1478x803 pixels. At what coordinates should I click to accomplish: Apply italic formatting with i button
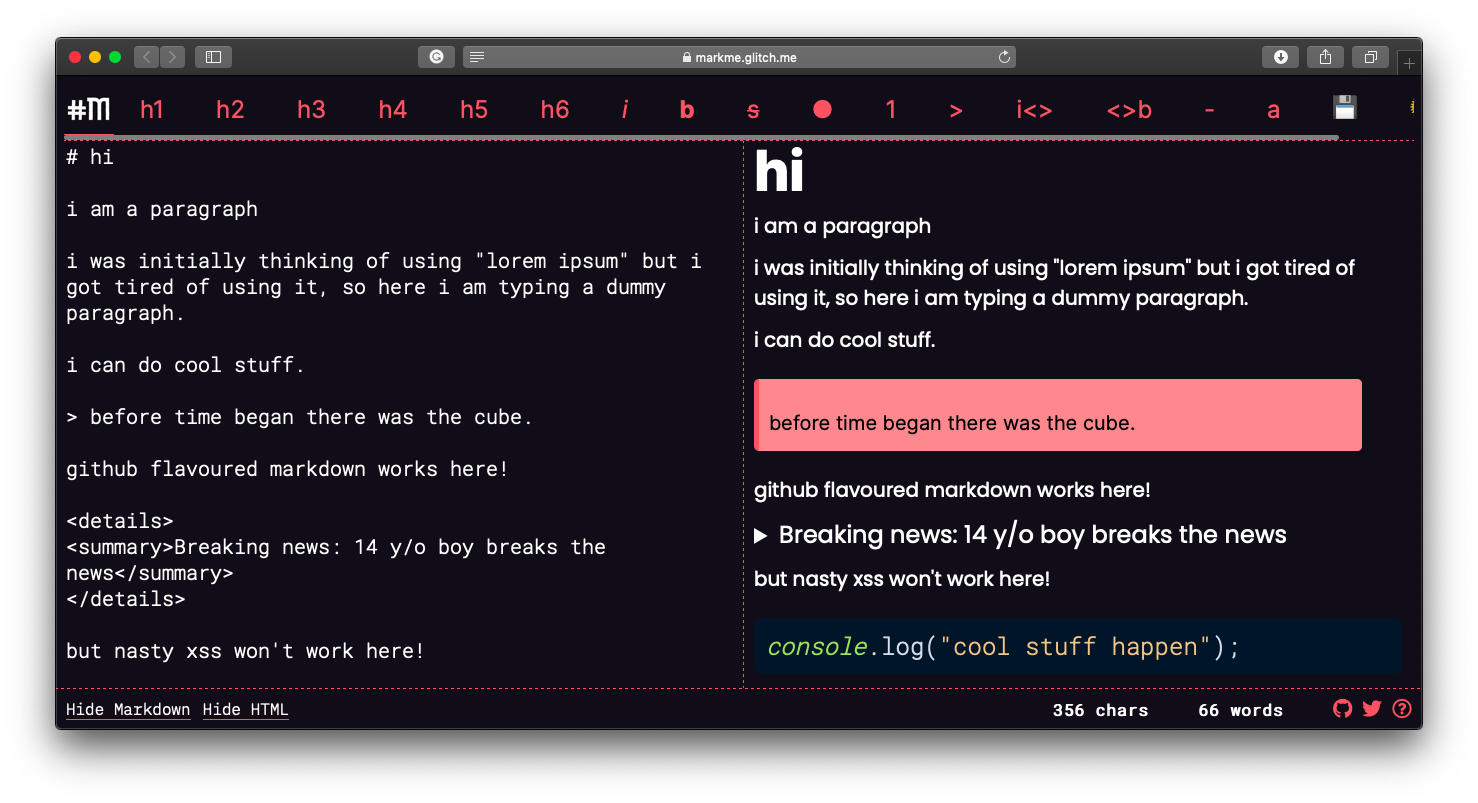[x=625, y=109]
